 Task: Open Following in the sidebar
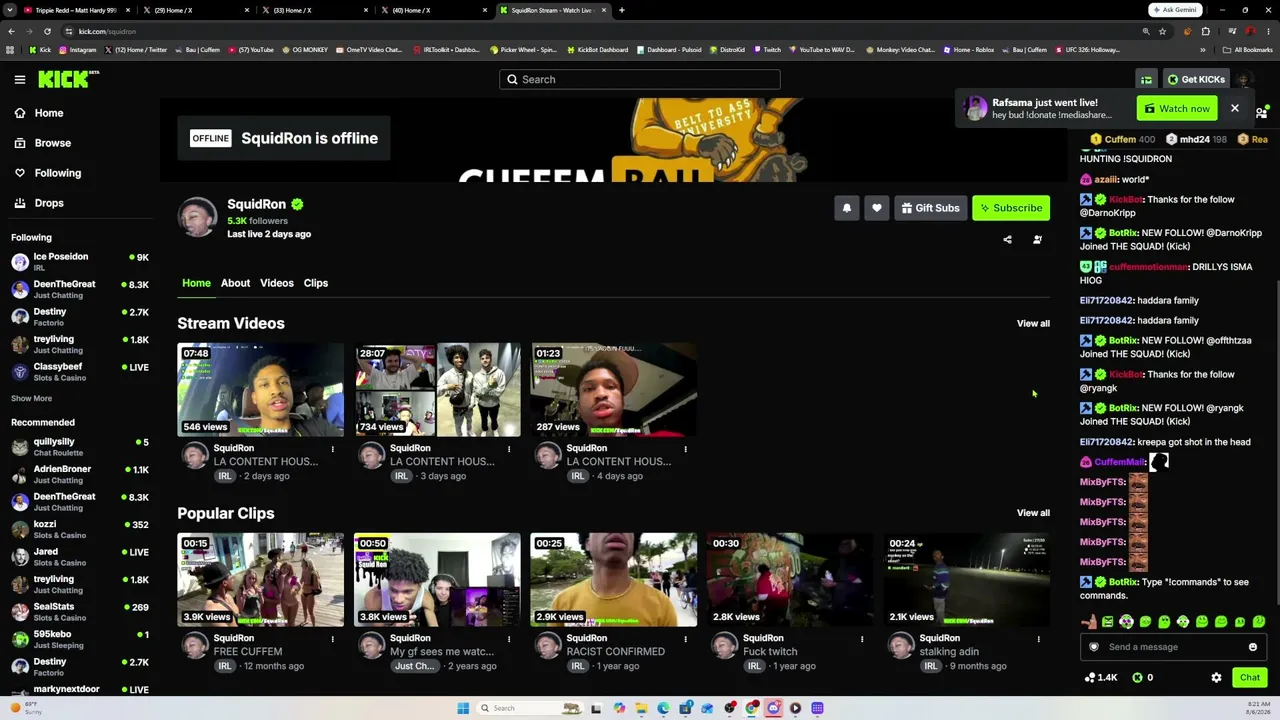pyautogui.click(x=58, y=173)
